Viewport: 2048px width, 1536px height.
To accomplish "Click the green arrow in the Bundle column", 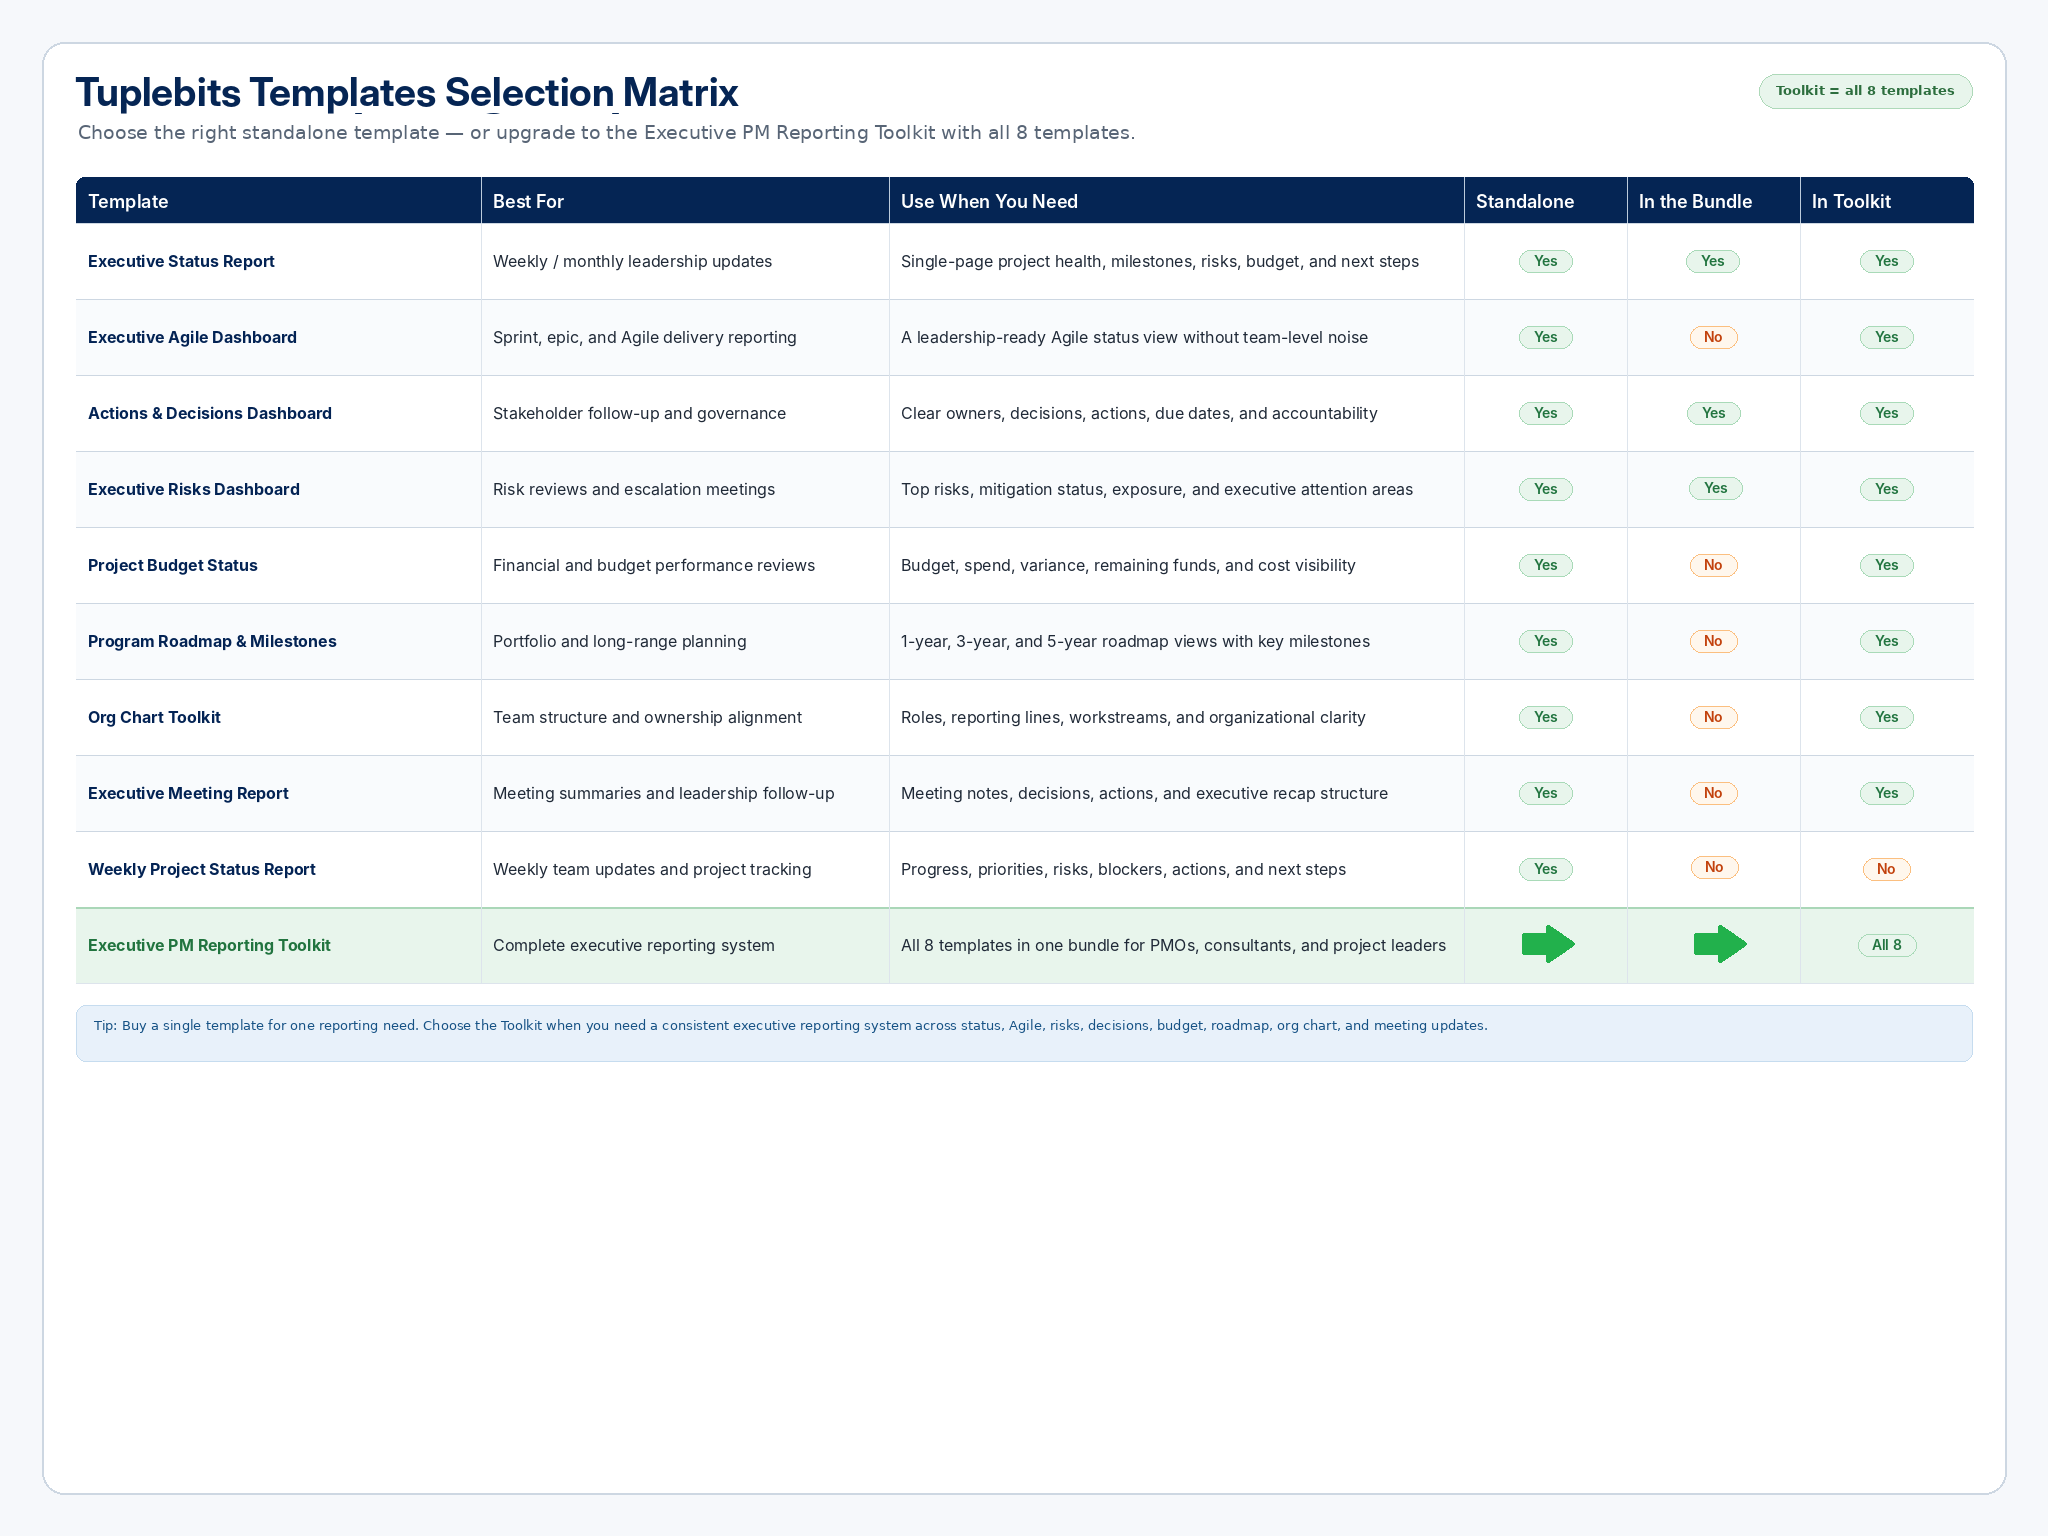I will [1720, 944].
